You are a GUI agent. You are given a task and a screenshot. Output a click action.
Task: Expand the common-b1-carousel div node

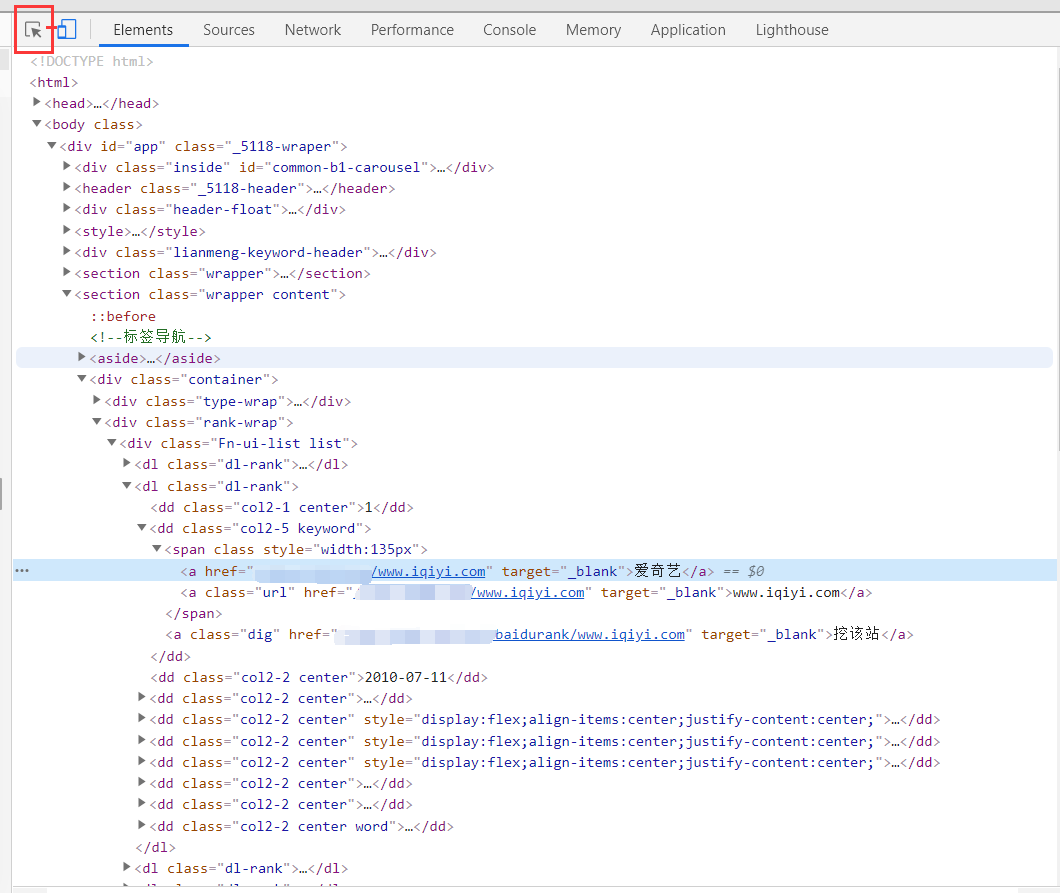point(67,166)
